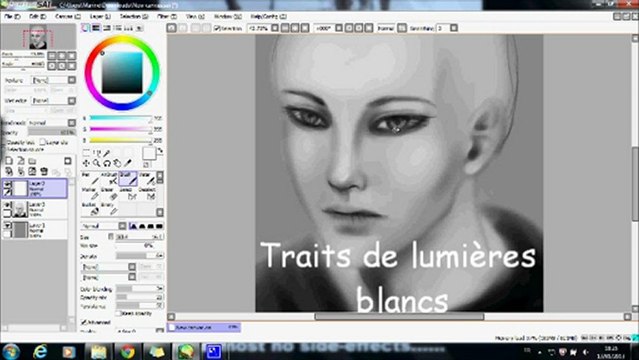639x360 pixels.
Task: Toggle the Advanced settings checkbox
Action: tap(84, 322)
